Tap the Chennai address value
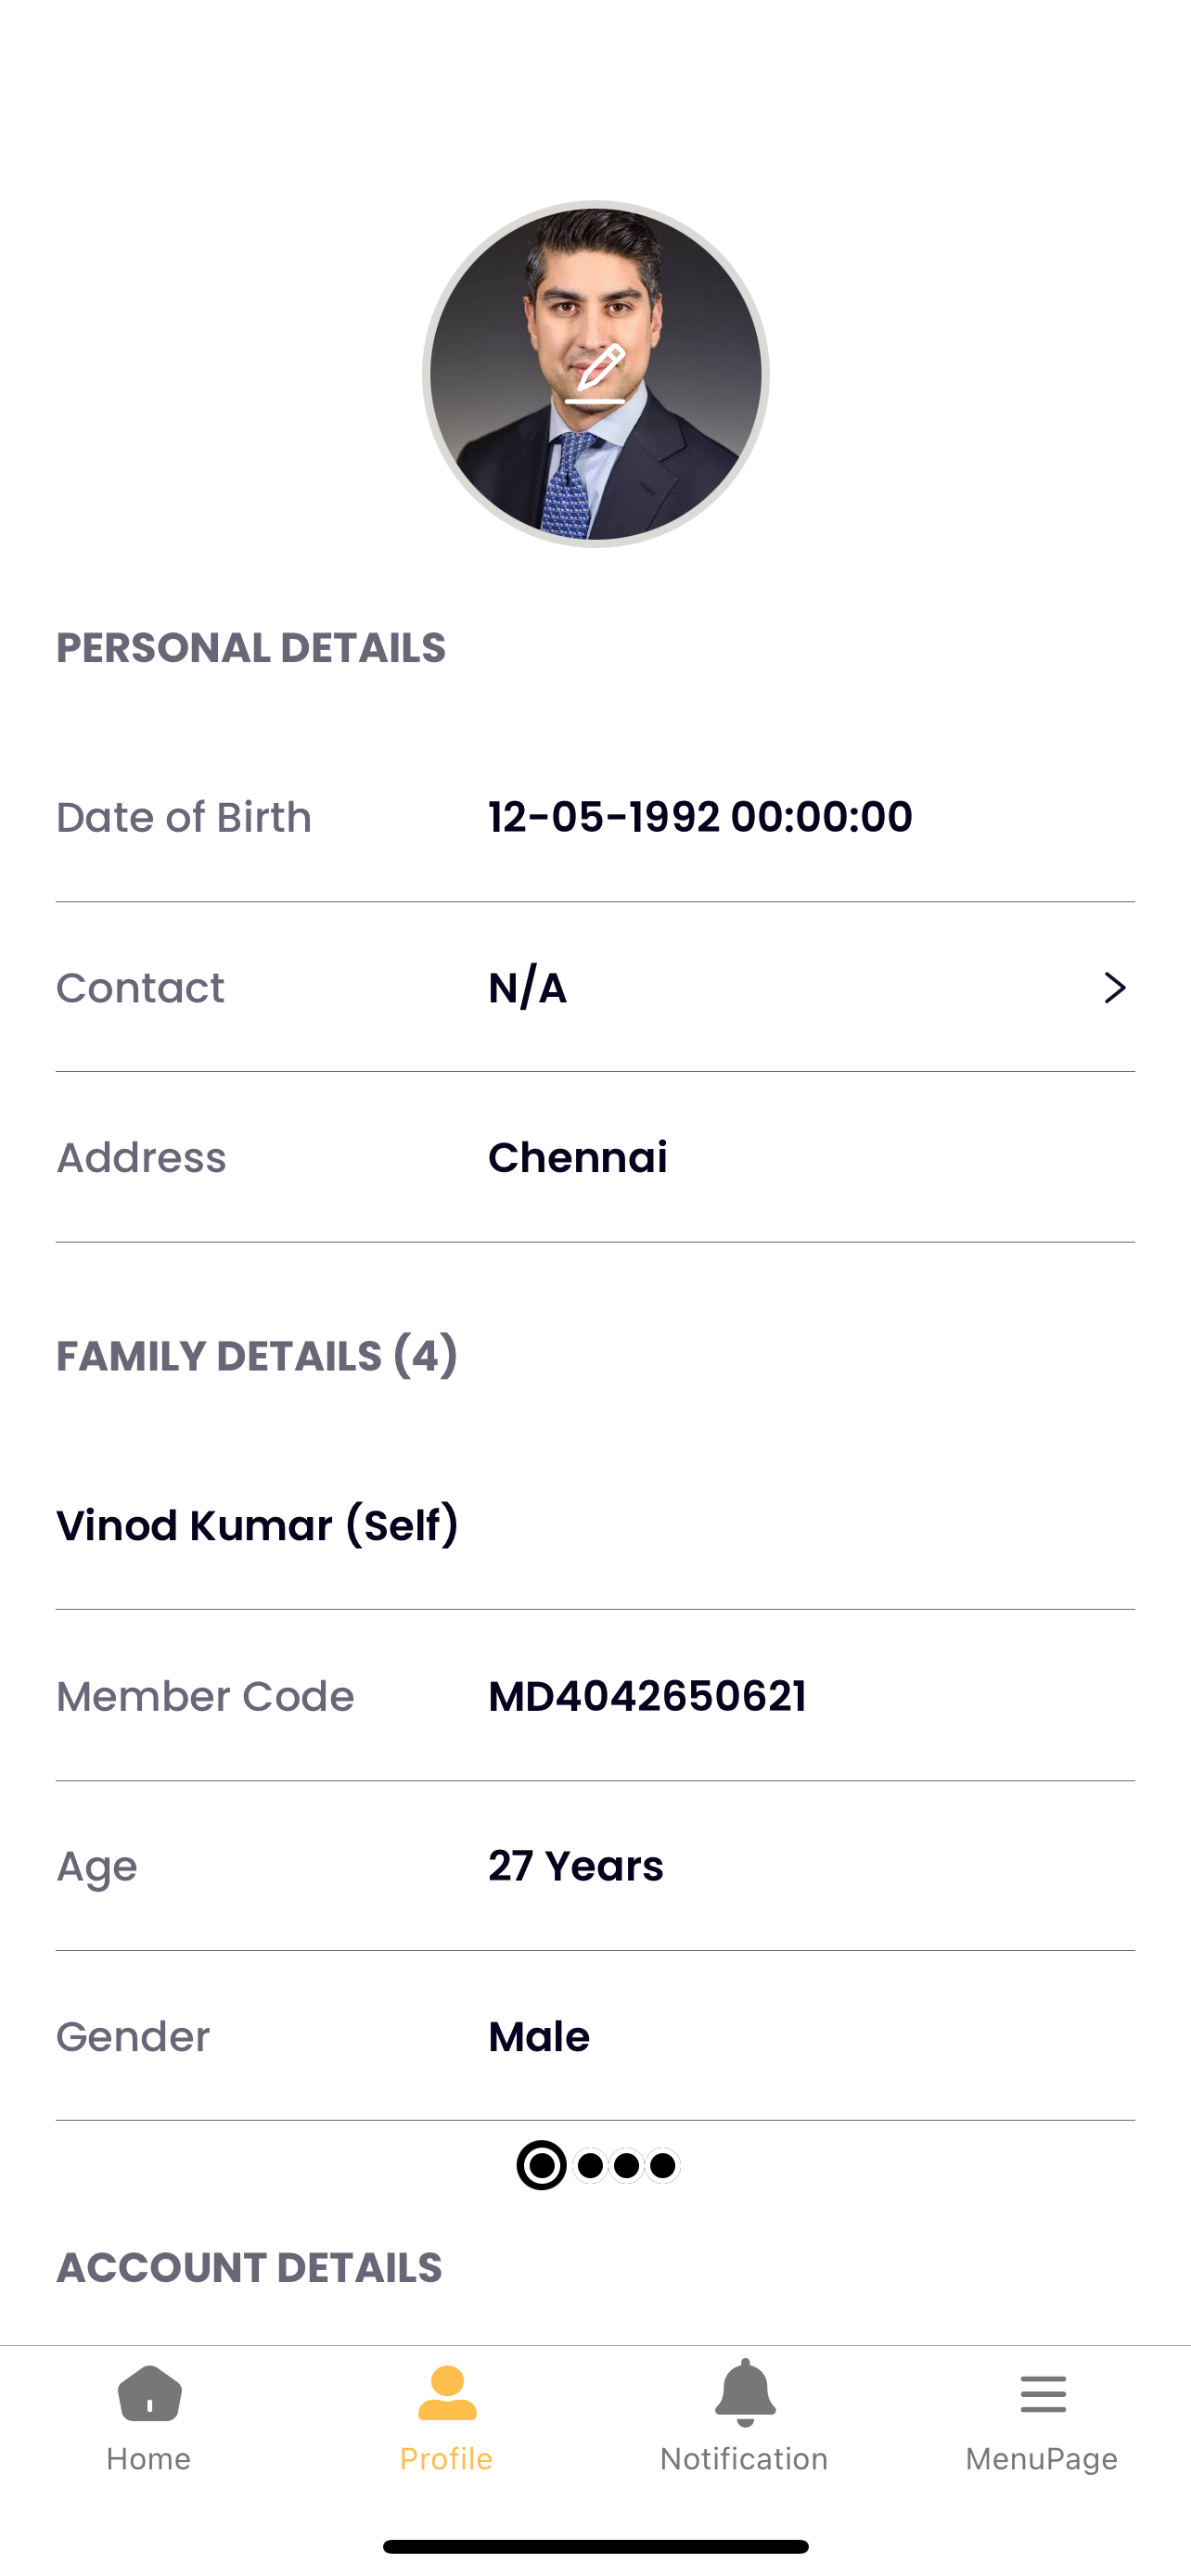 (x=578, y=1157)
